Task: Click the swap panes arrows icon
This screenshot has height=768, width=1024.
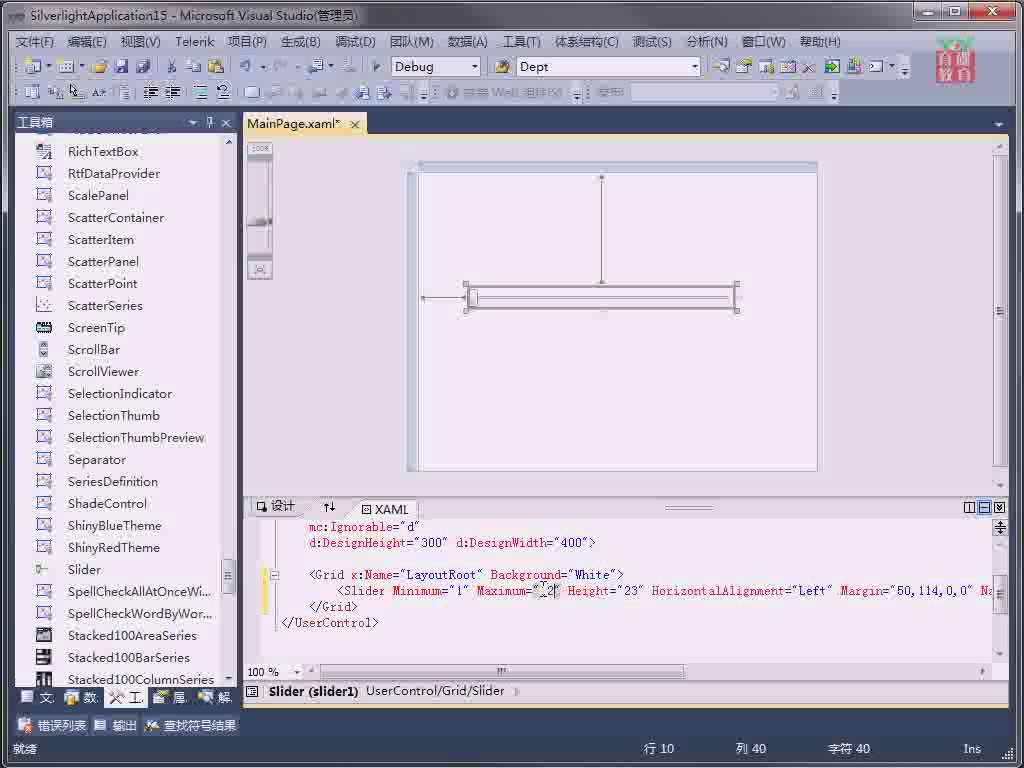Action: pyautogui.click(x=329, y=507)
